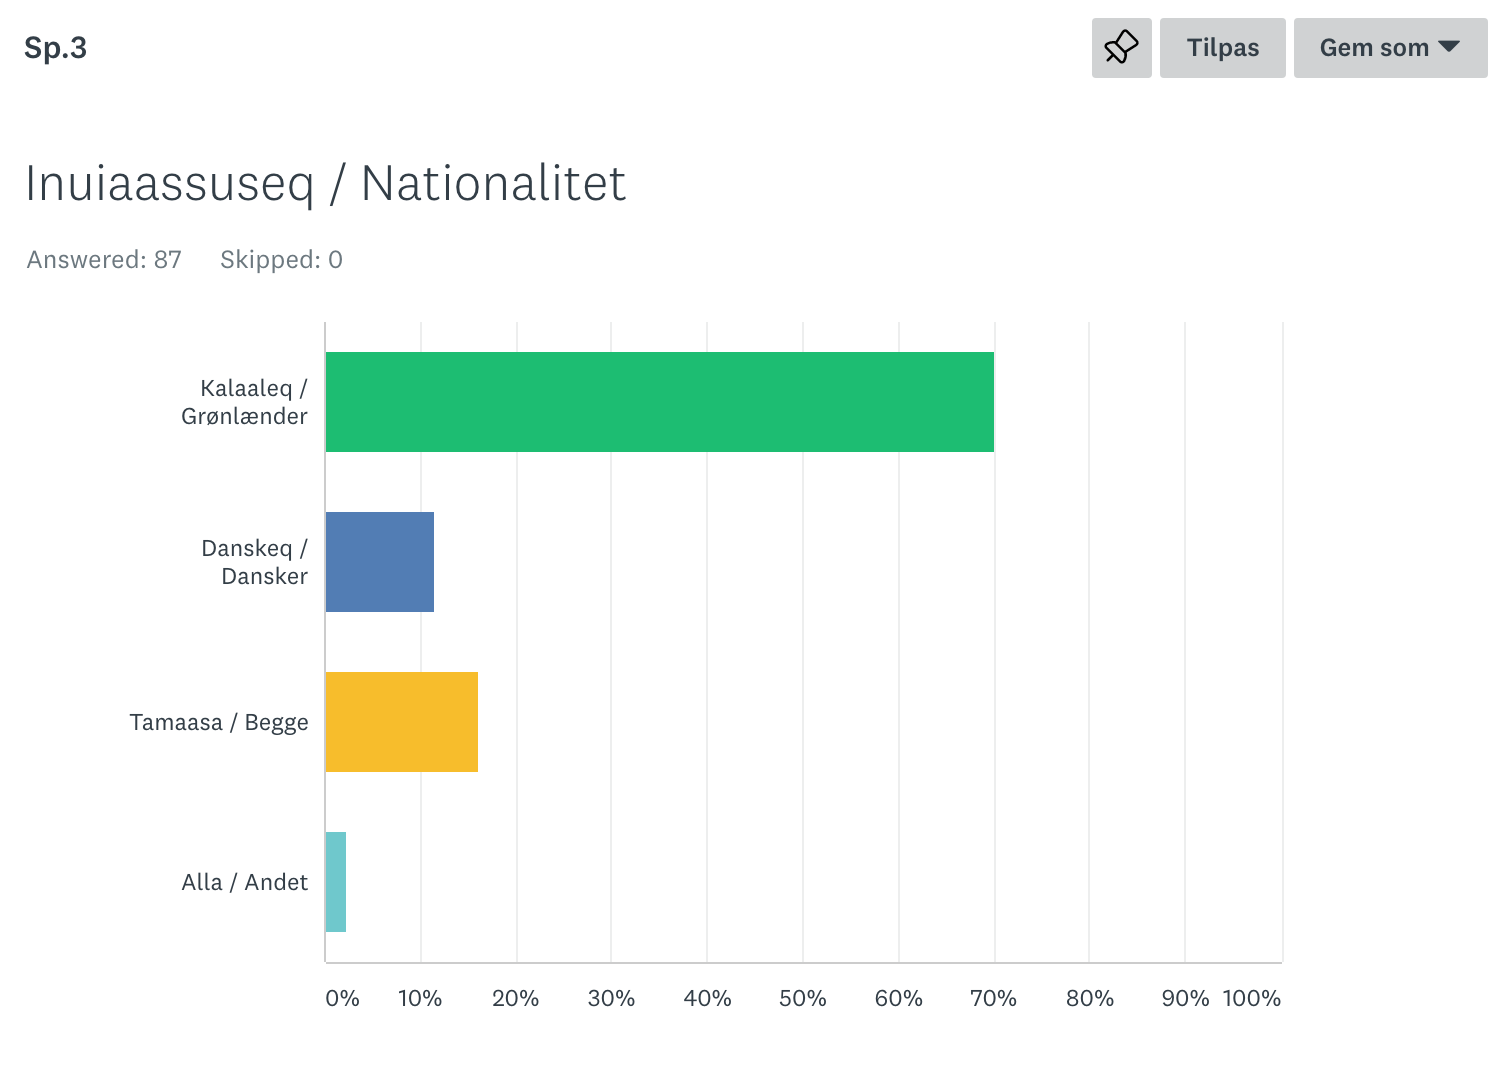The height and width of the screenshot is (1066, 1504).
Task: Click the Answered: 87 text
Action: point(104,260)
